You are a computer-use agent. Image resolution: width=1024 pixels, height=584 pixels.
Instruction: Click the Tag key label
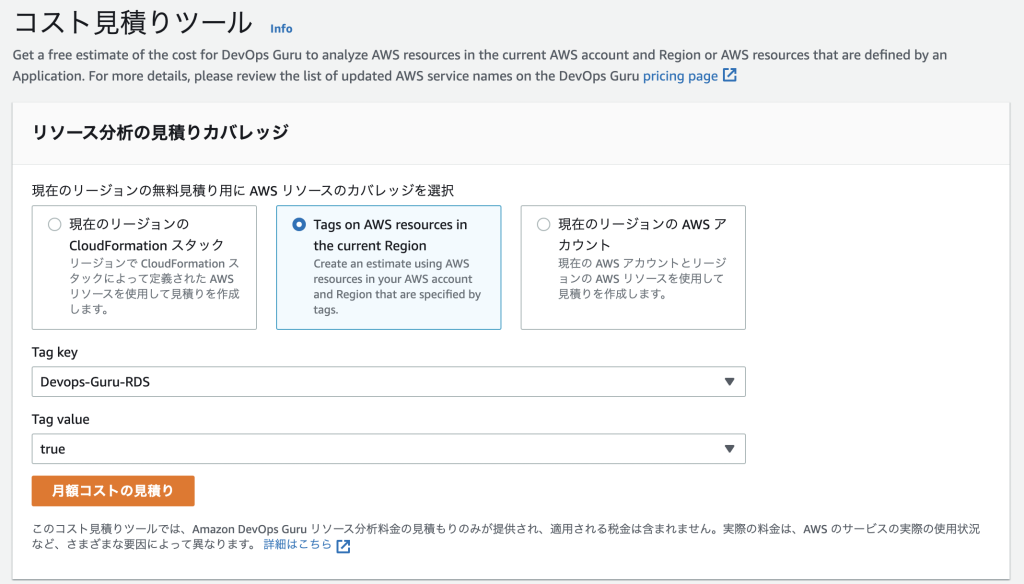pyautogui.click(x=55, y=352)
